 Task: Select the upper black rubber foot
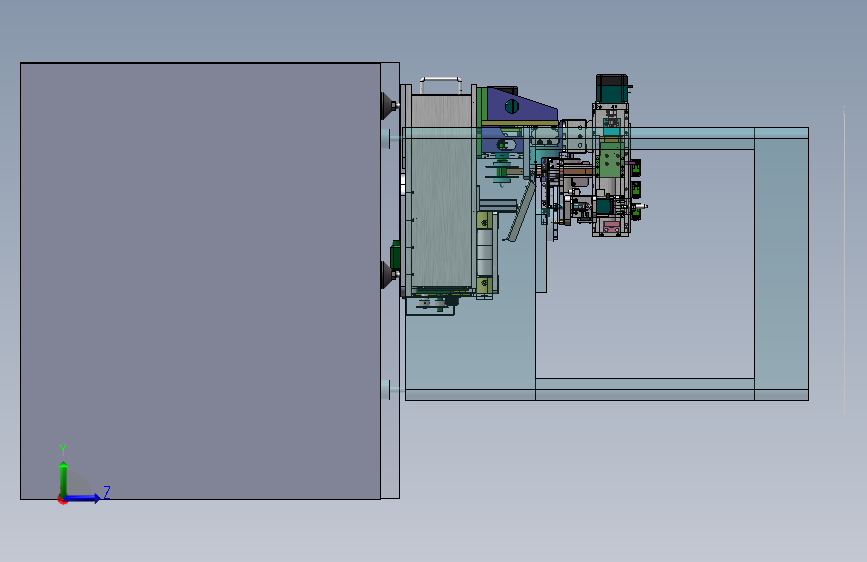pos(389,105)
